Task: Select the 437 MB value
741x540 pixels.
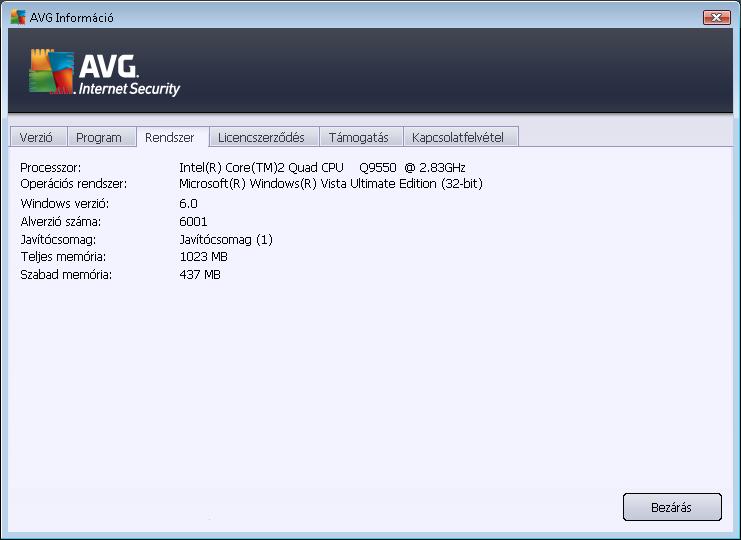Action: [x=200, y=274]
